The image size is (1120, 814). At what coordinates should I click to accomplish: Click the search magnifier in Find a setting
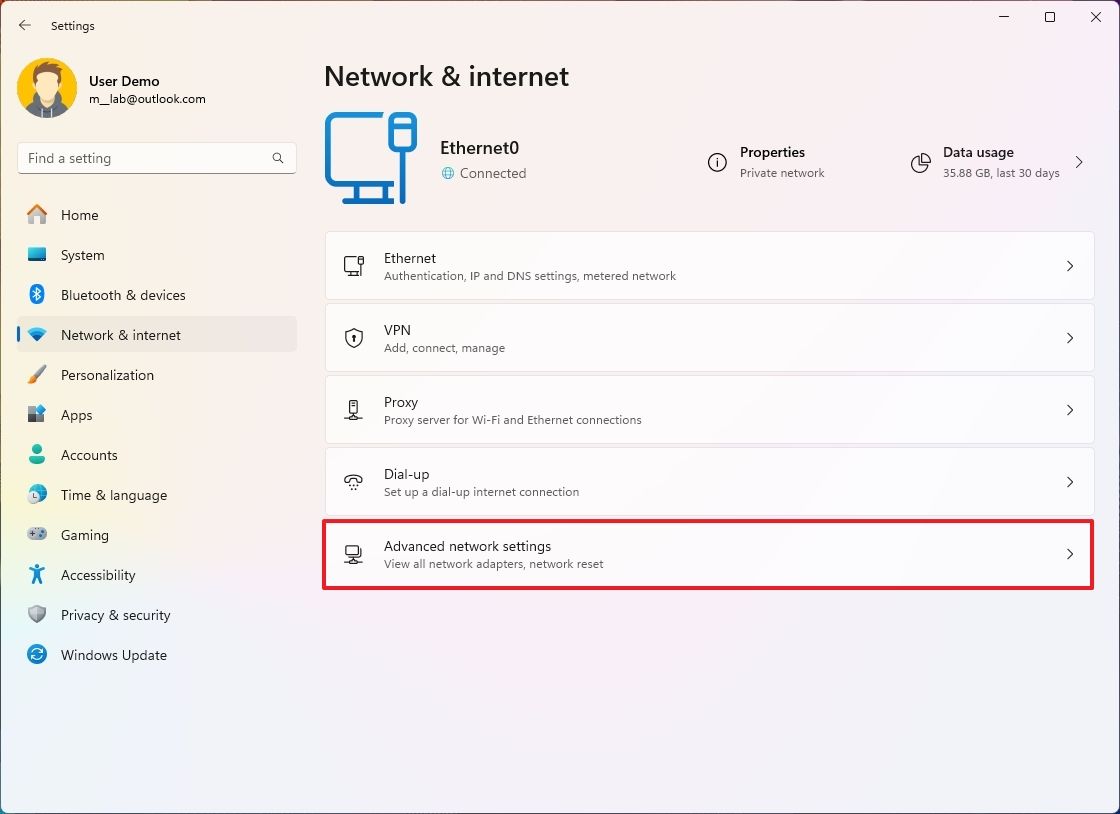coord(277,158)
